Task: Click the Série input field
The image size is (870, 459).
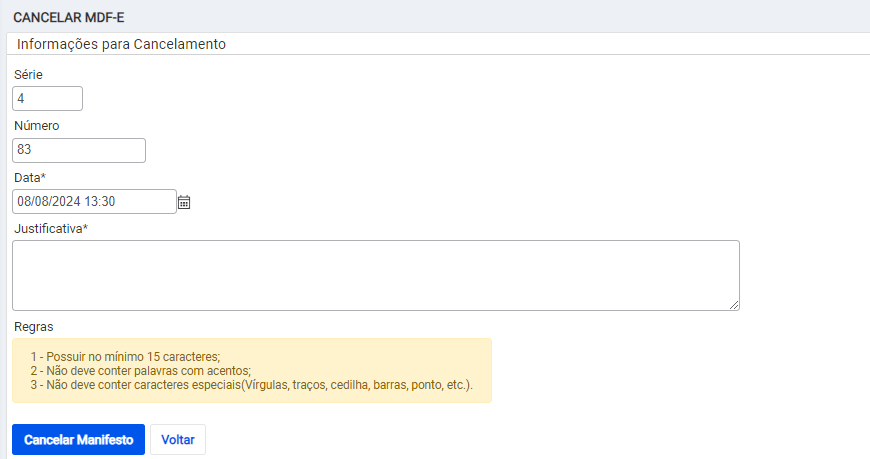Action: 48,98
